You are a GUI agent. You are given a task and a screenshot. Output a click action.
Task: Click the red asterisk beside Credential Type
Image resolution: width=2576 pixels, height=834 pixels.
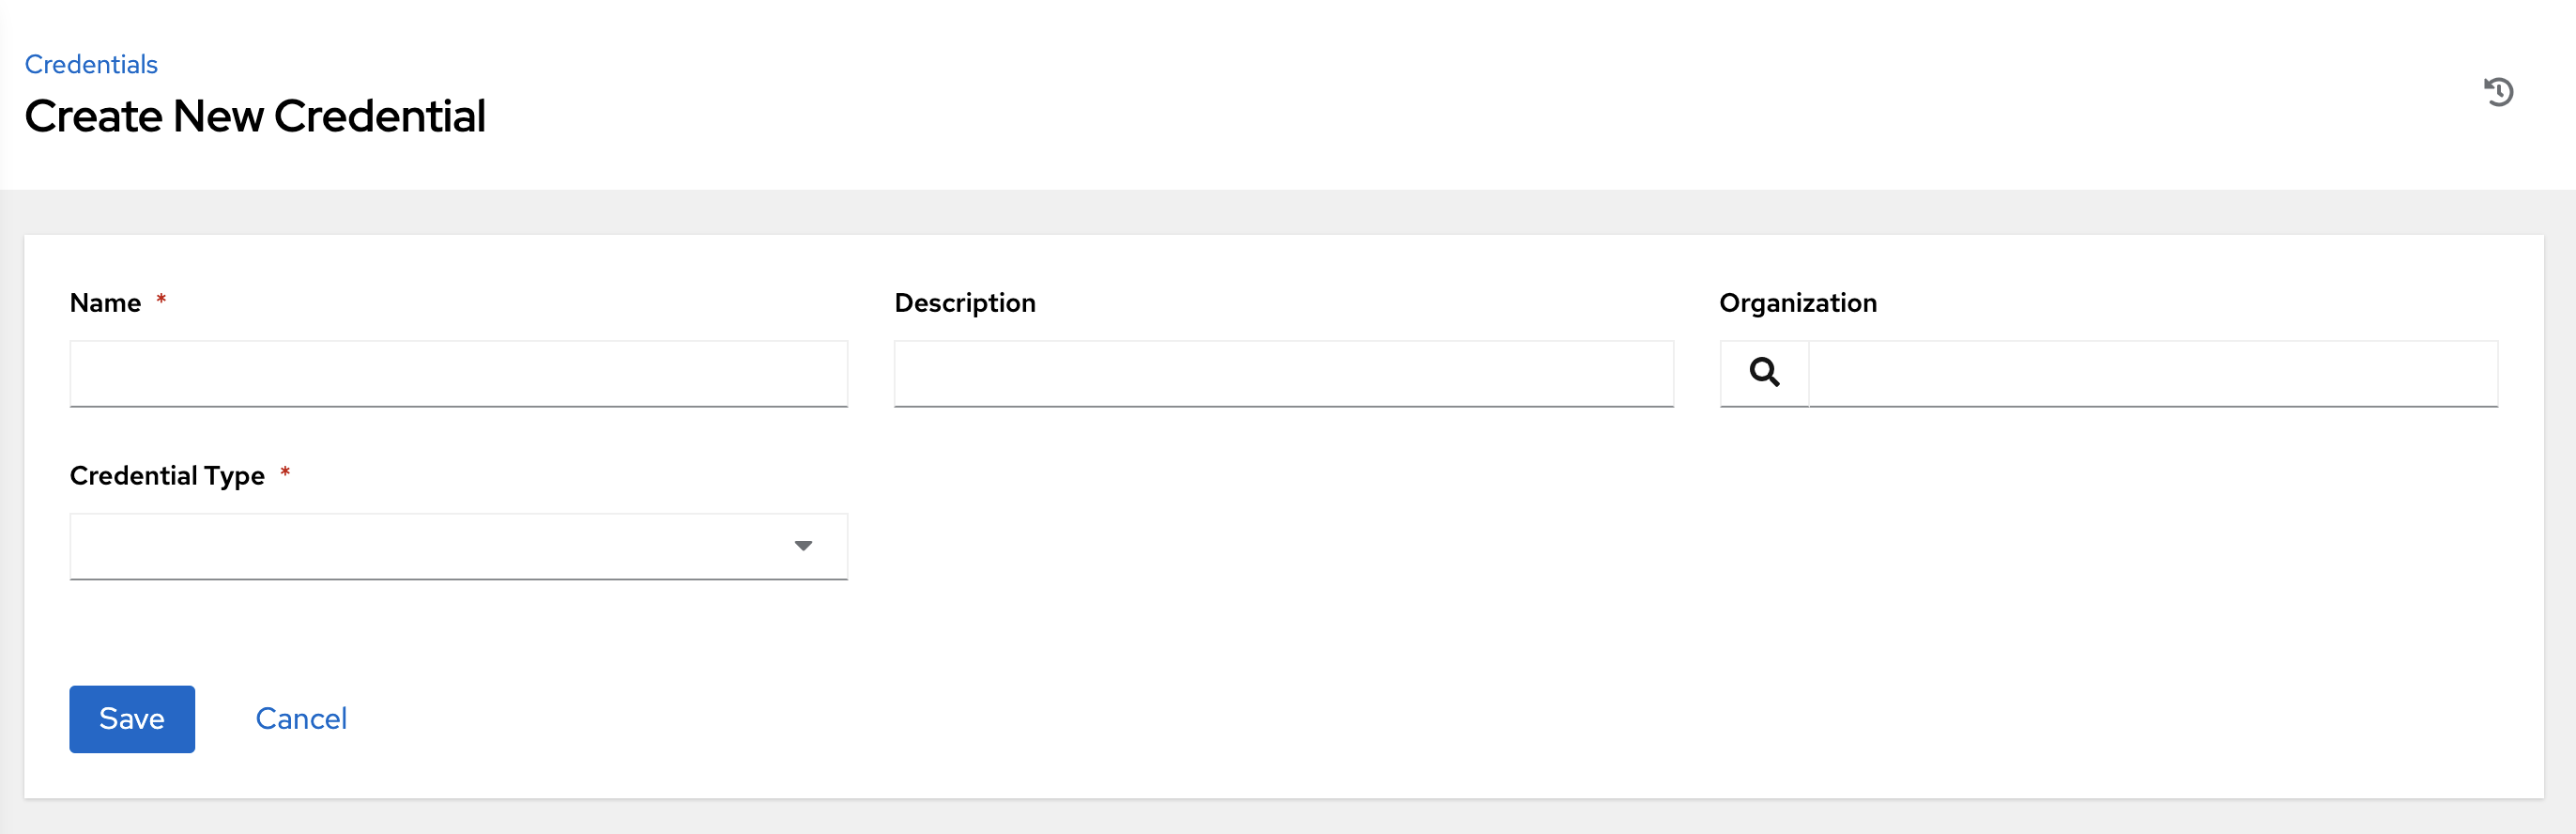(285, 472)
